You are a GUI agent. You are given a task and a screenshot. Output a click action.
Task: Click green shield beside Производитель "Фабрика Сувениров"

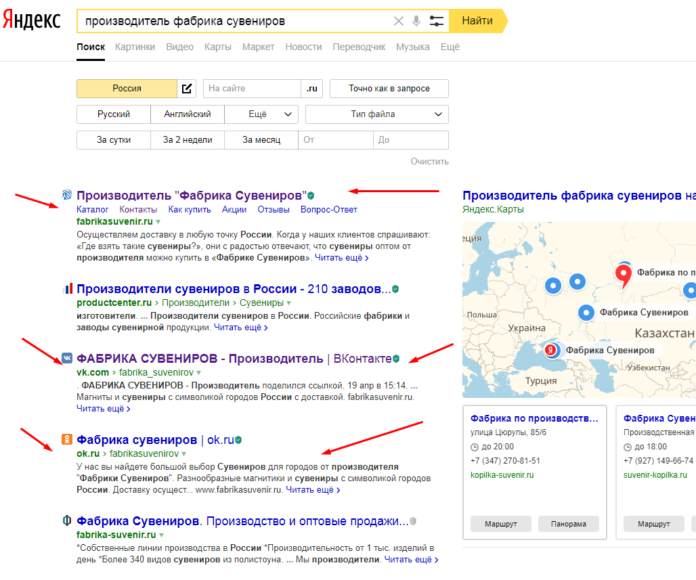(311, 196)
